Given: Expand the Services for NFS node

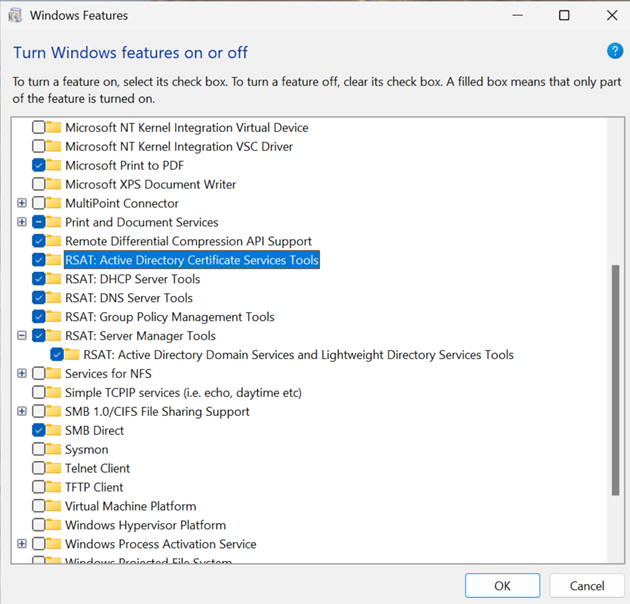Looking at the screenshot, I should click(22, 374).
